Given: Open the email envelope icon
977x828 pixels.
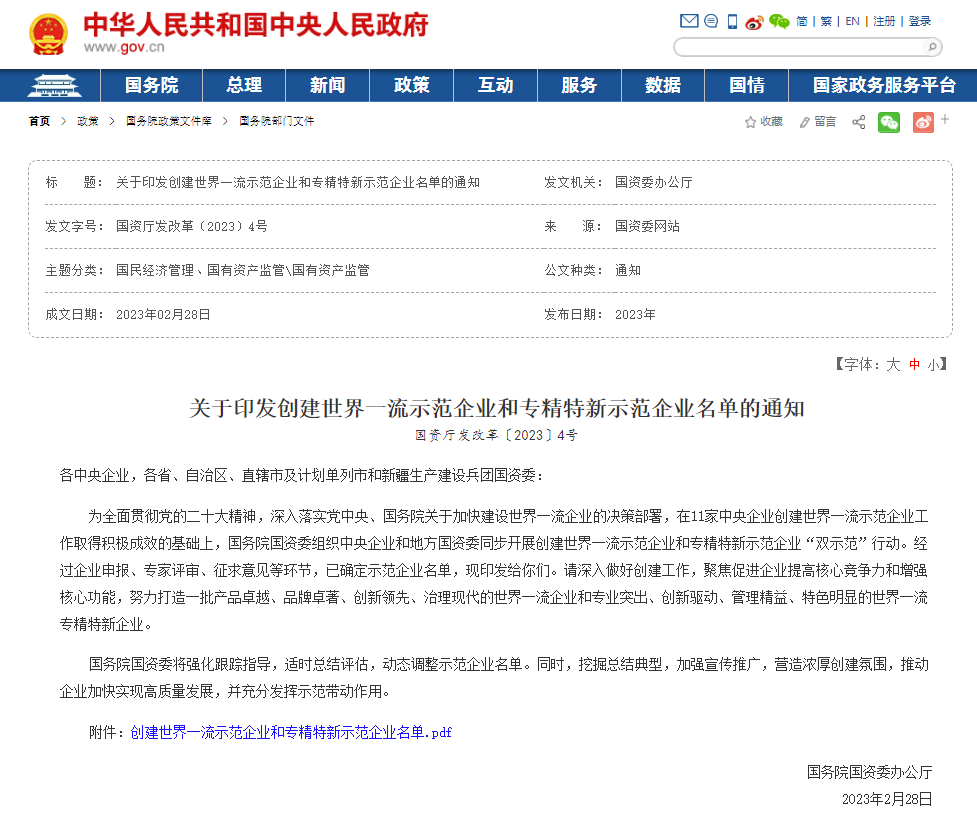Looking at the screenshot, I should click(x=689, y=21).
